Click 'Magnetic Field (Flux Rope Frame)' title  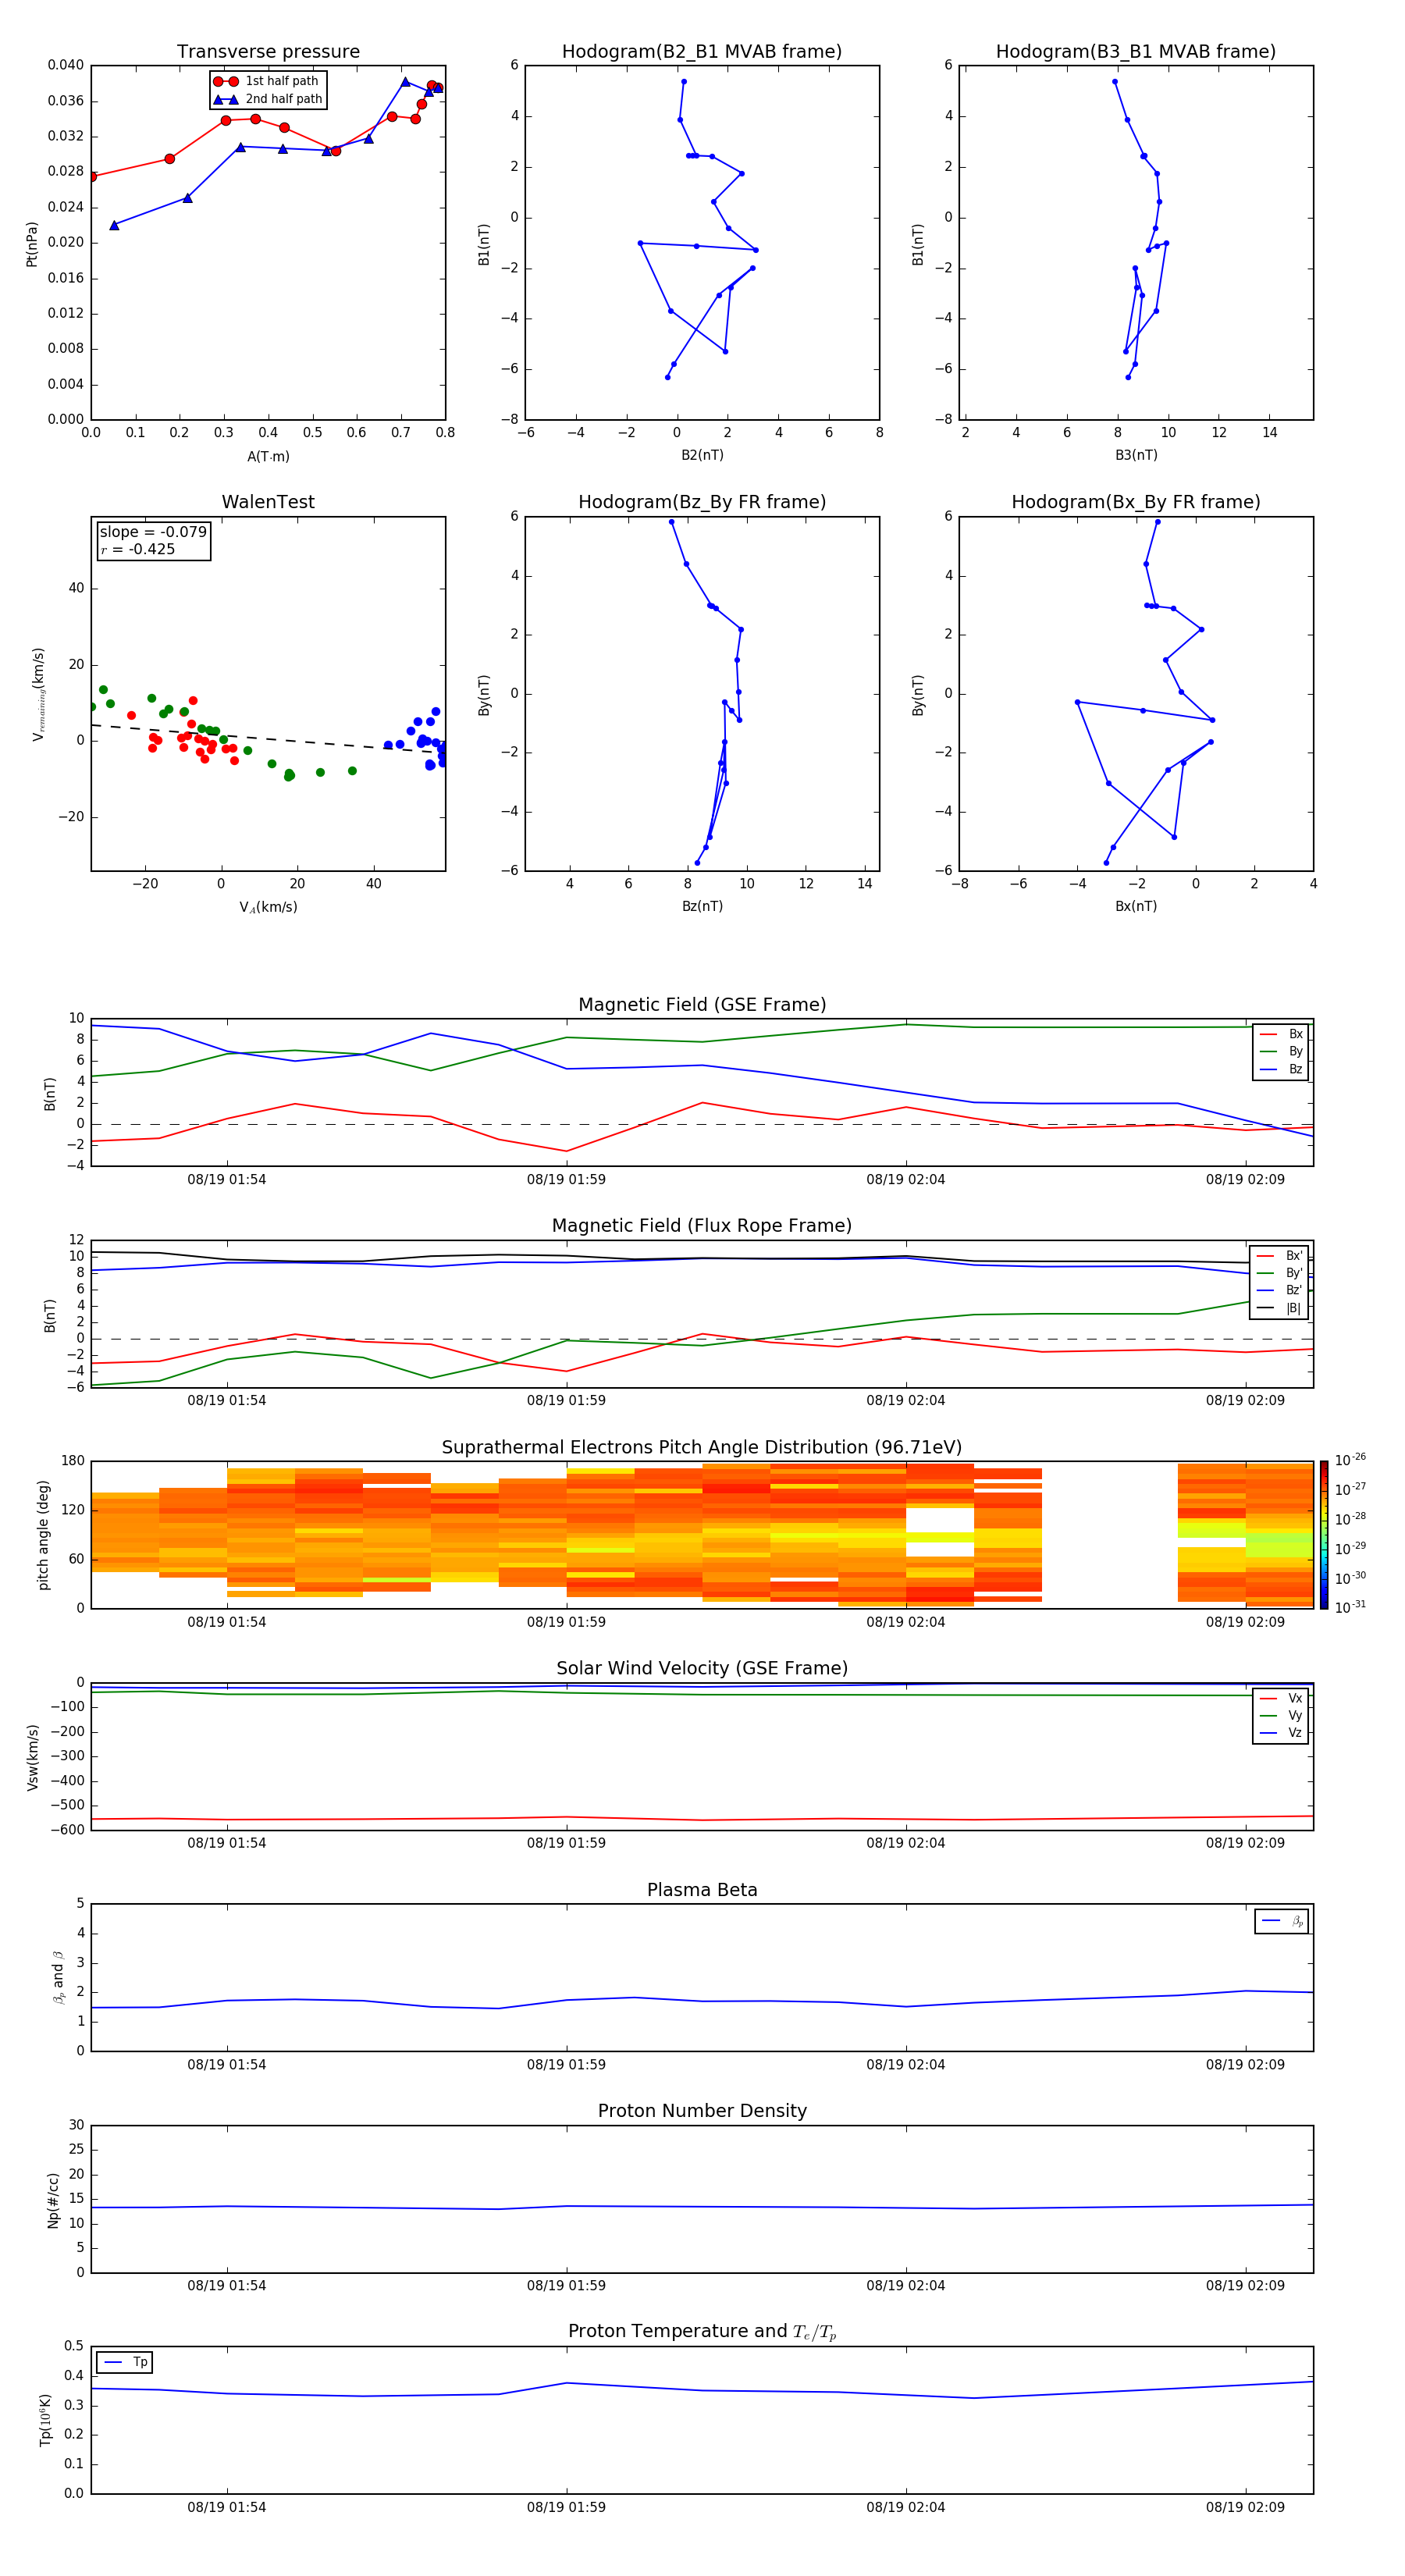[x=702, y=1226]
